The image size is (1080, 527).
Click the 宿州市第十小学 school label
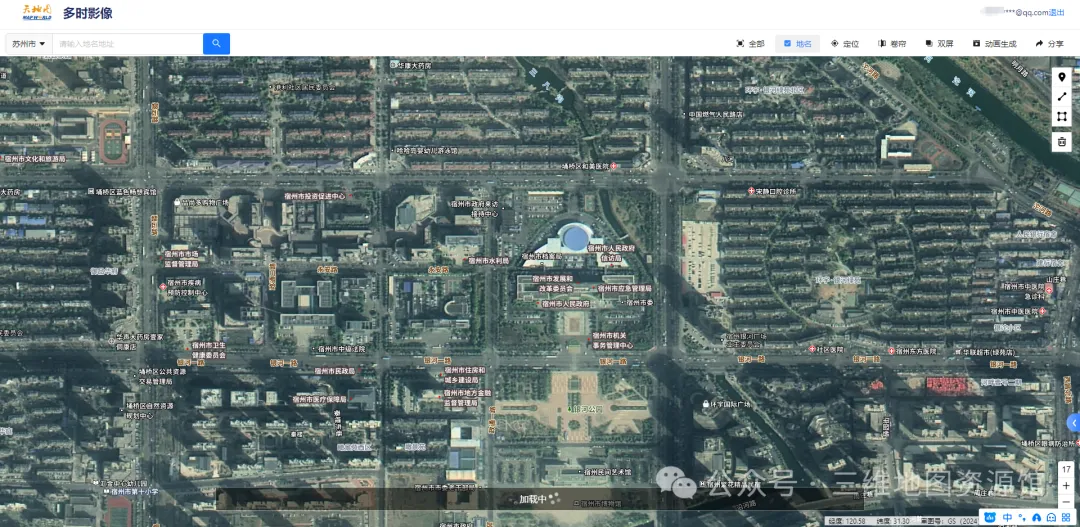[134, 491]
